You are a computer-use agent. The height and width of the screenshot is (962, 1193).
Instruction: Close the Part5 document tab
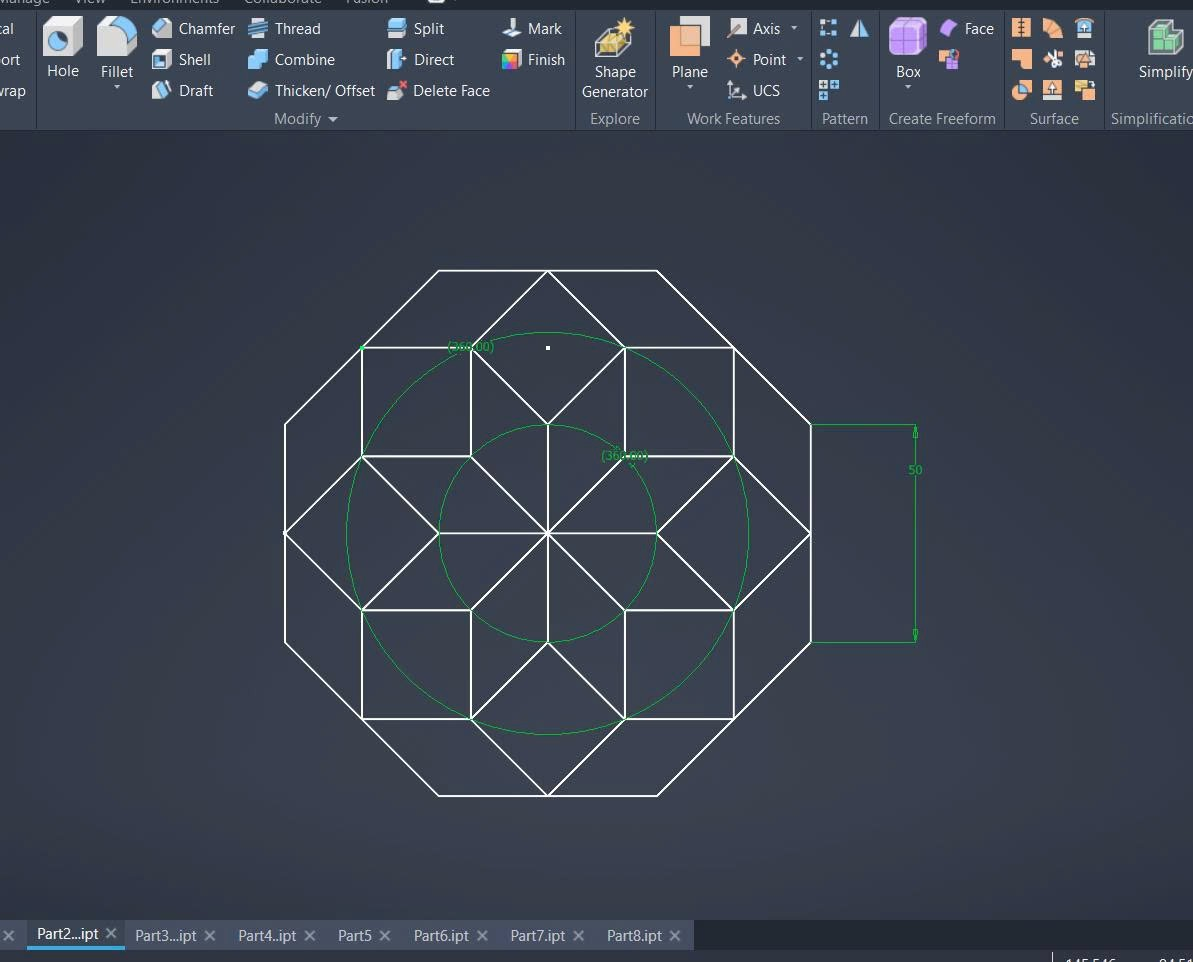point(385,935)
